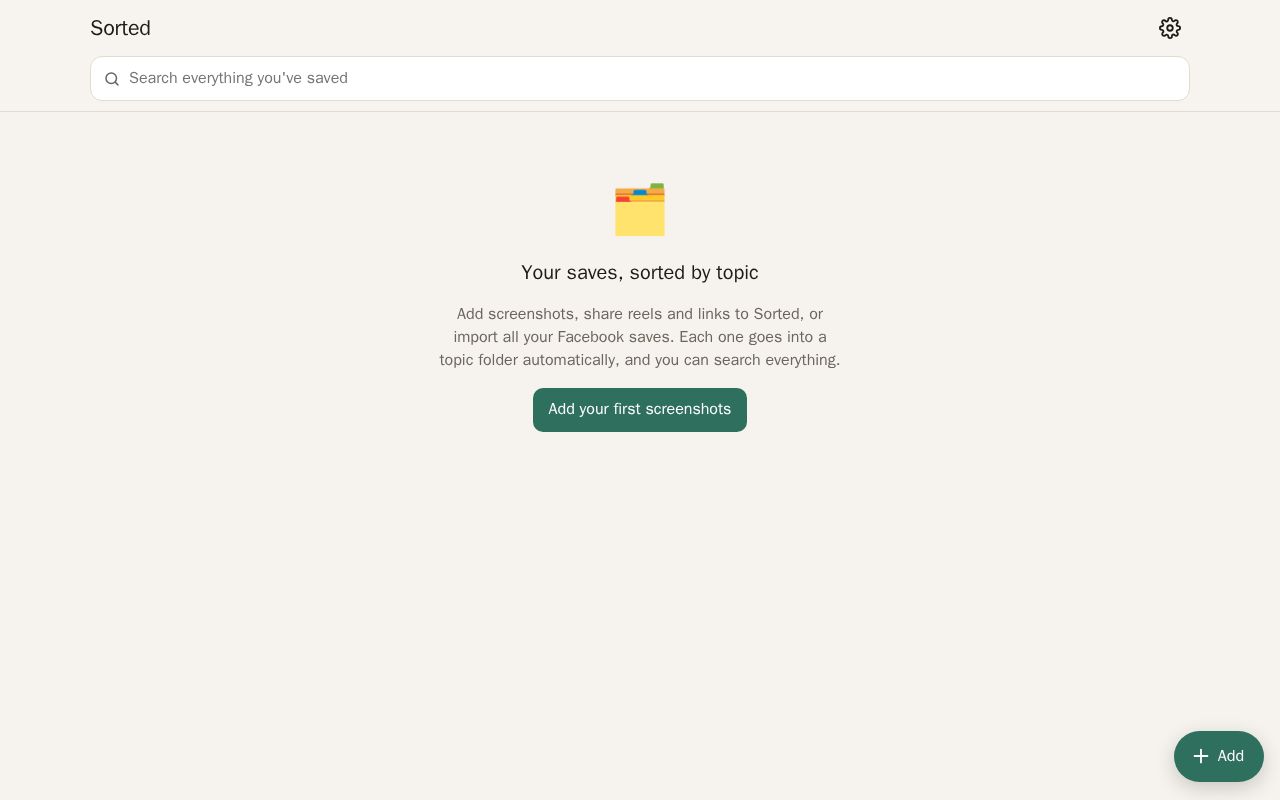
Task: Focus the 'Search everything you've saved' field
Action: (640, 78)
